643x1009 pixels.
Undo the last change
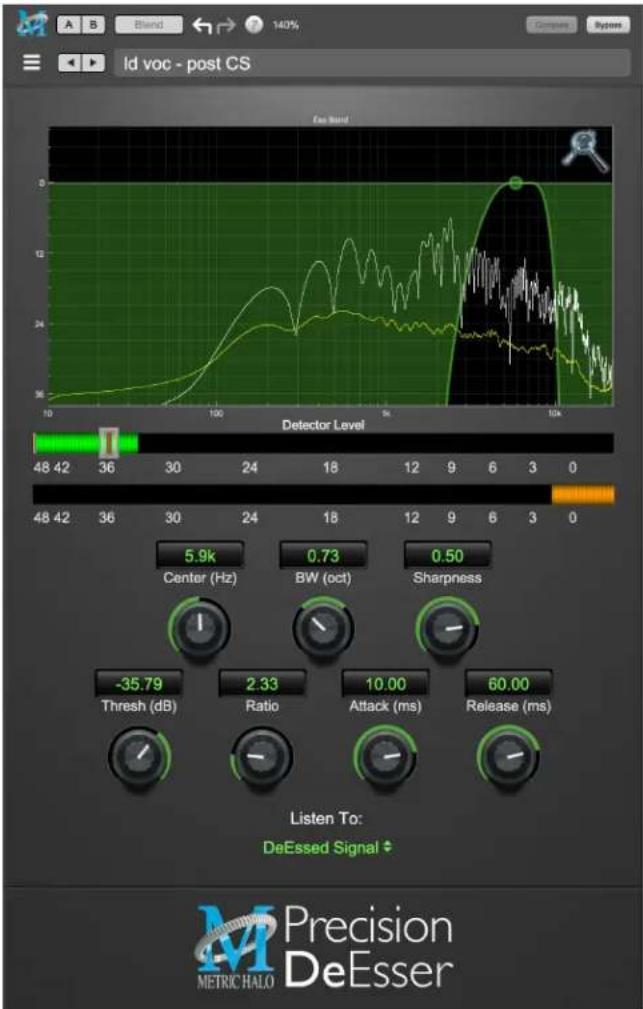click(202, 25)
